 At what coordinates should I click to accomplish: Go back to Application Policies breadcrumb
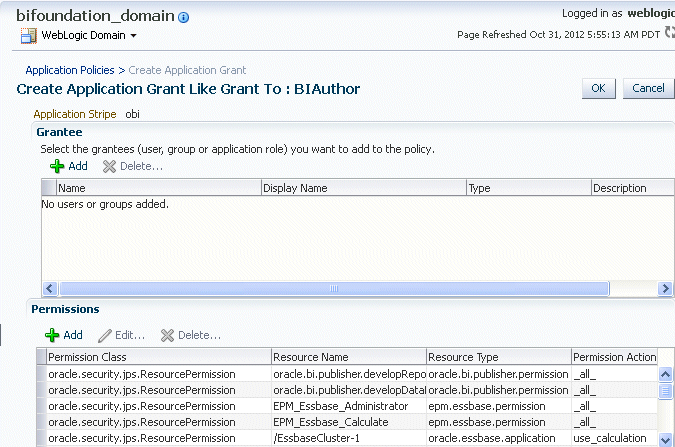[x=70, y=70]
